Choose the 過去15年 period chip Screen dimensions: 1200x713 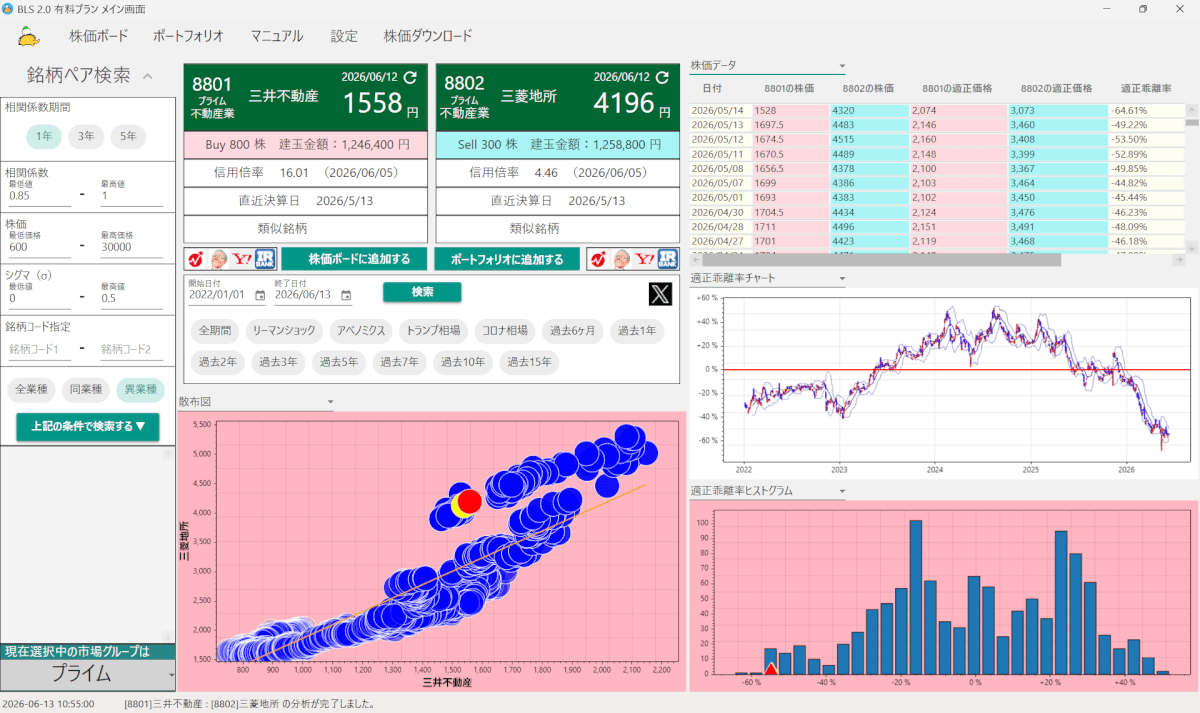(531, 362)
